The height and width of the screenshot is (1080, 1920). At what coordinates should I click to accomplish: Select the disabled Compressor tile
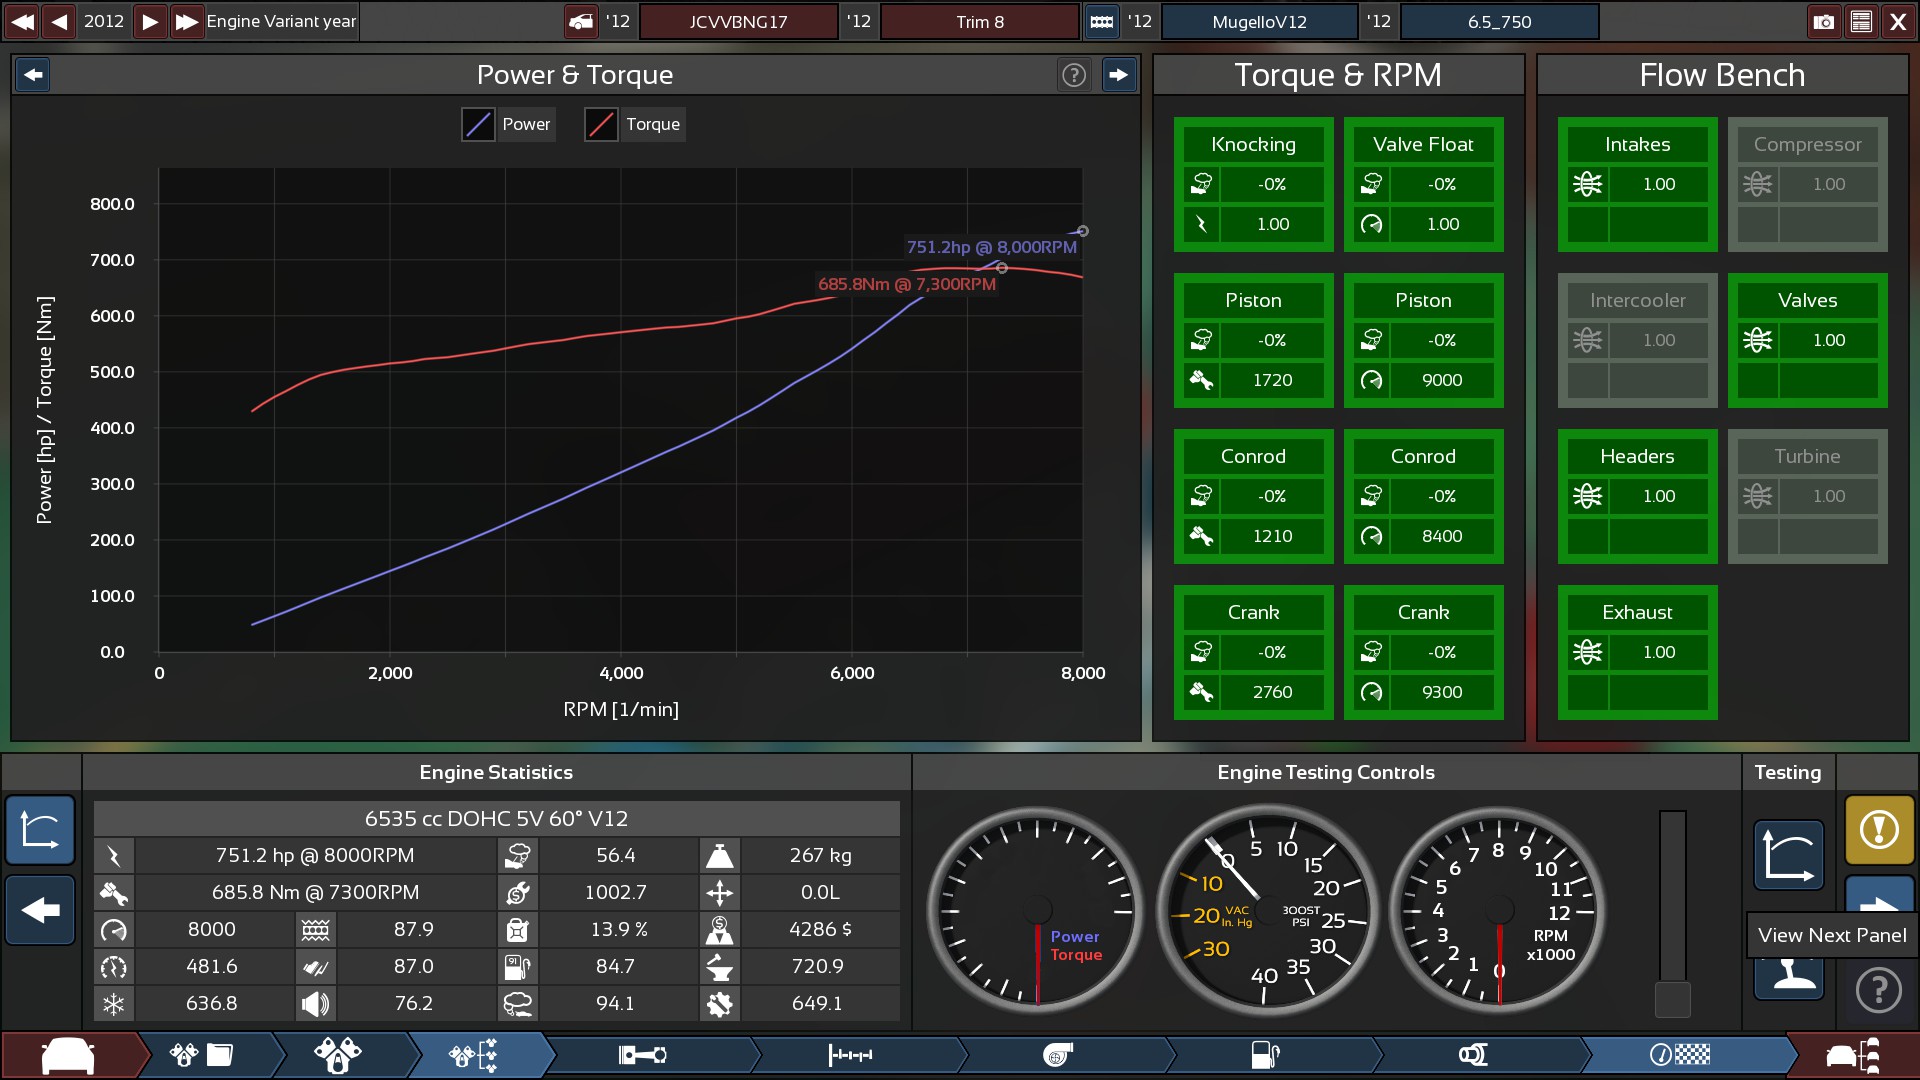point(1807,184)
